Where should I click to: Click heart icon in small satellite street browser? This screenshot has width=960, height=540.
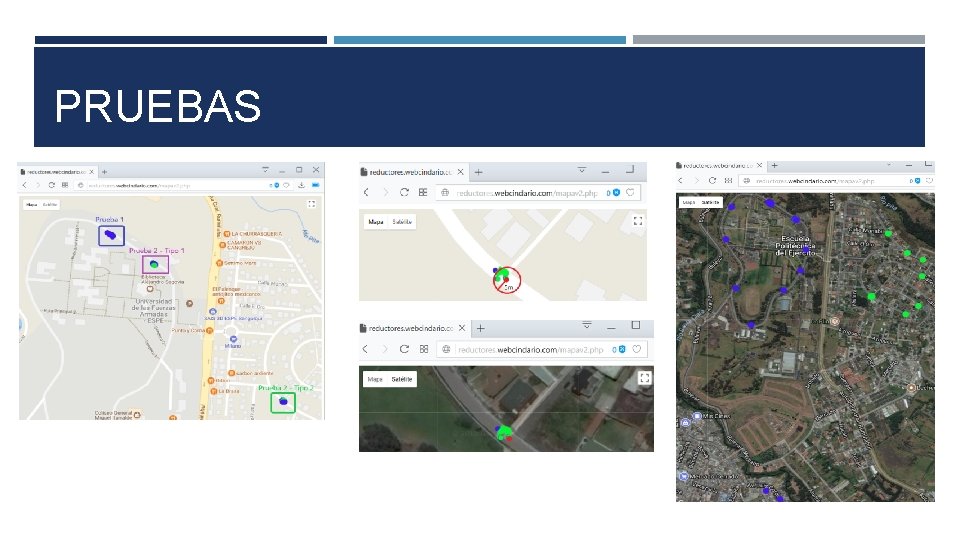[637, 349]
